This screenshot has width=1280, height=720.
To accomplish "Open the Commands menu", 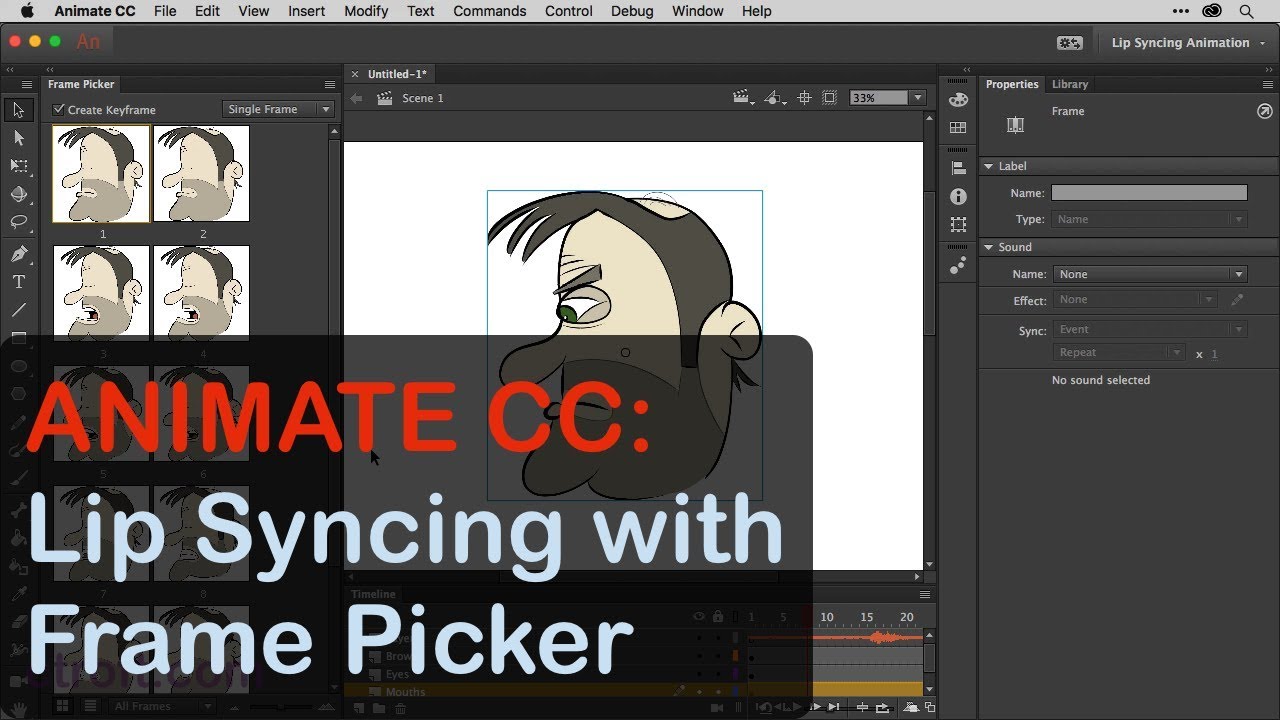I will tap(489, 11).
